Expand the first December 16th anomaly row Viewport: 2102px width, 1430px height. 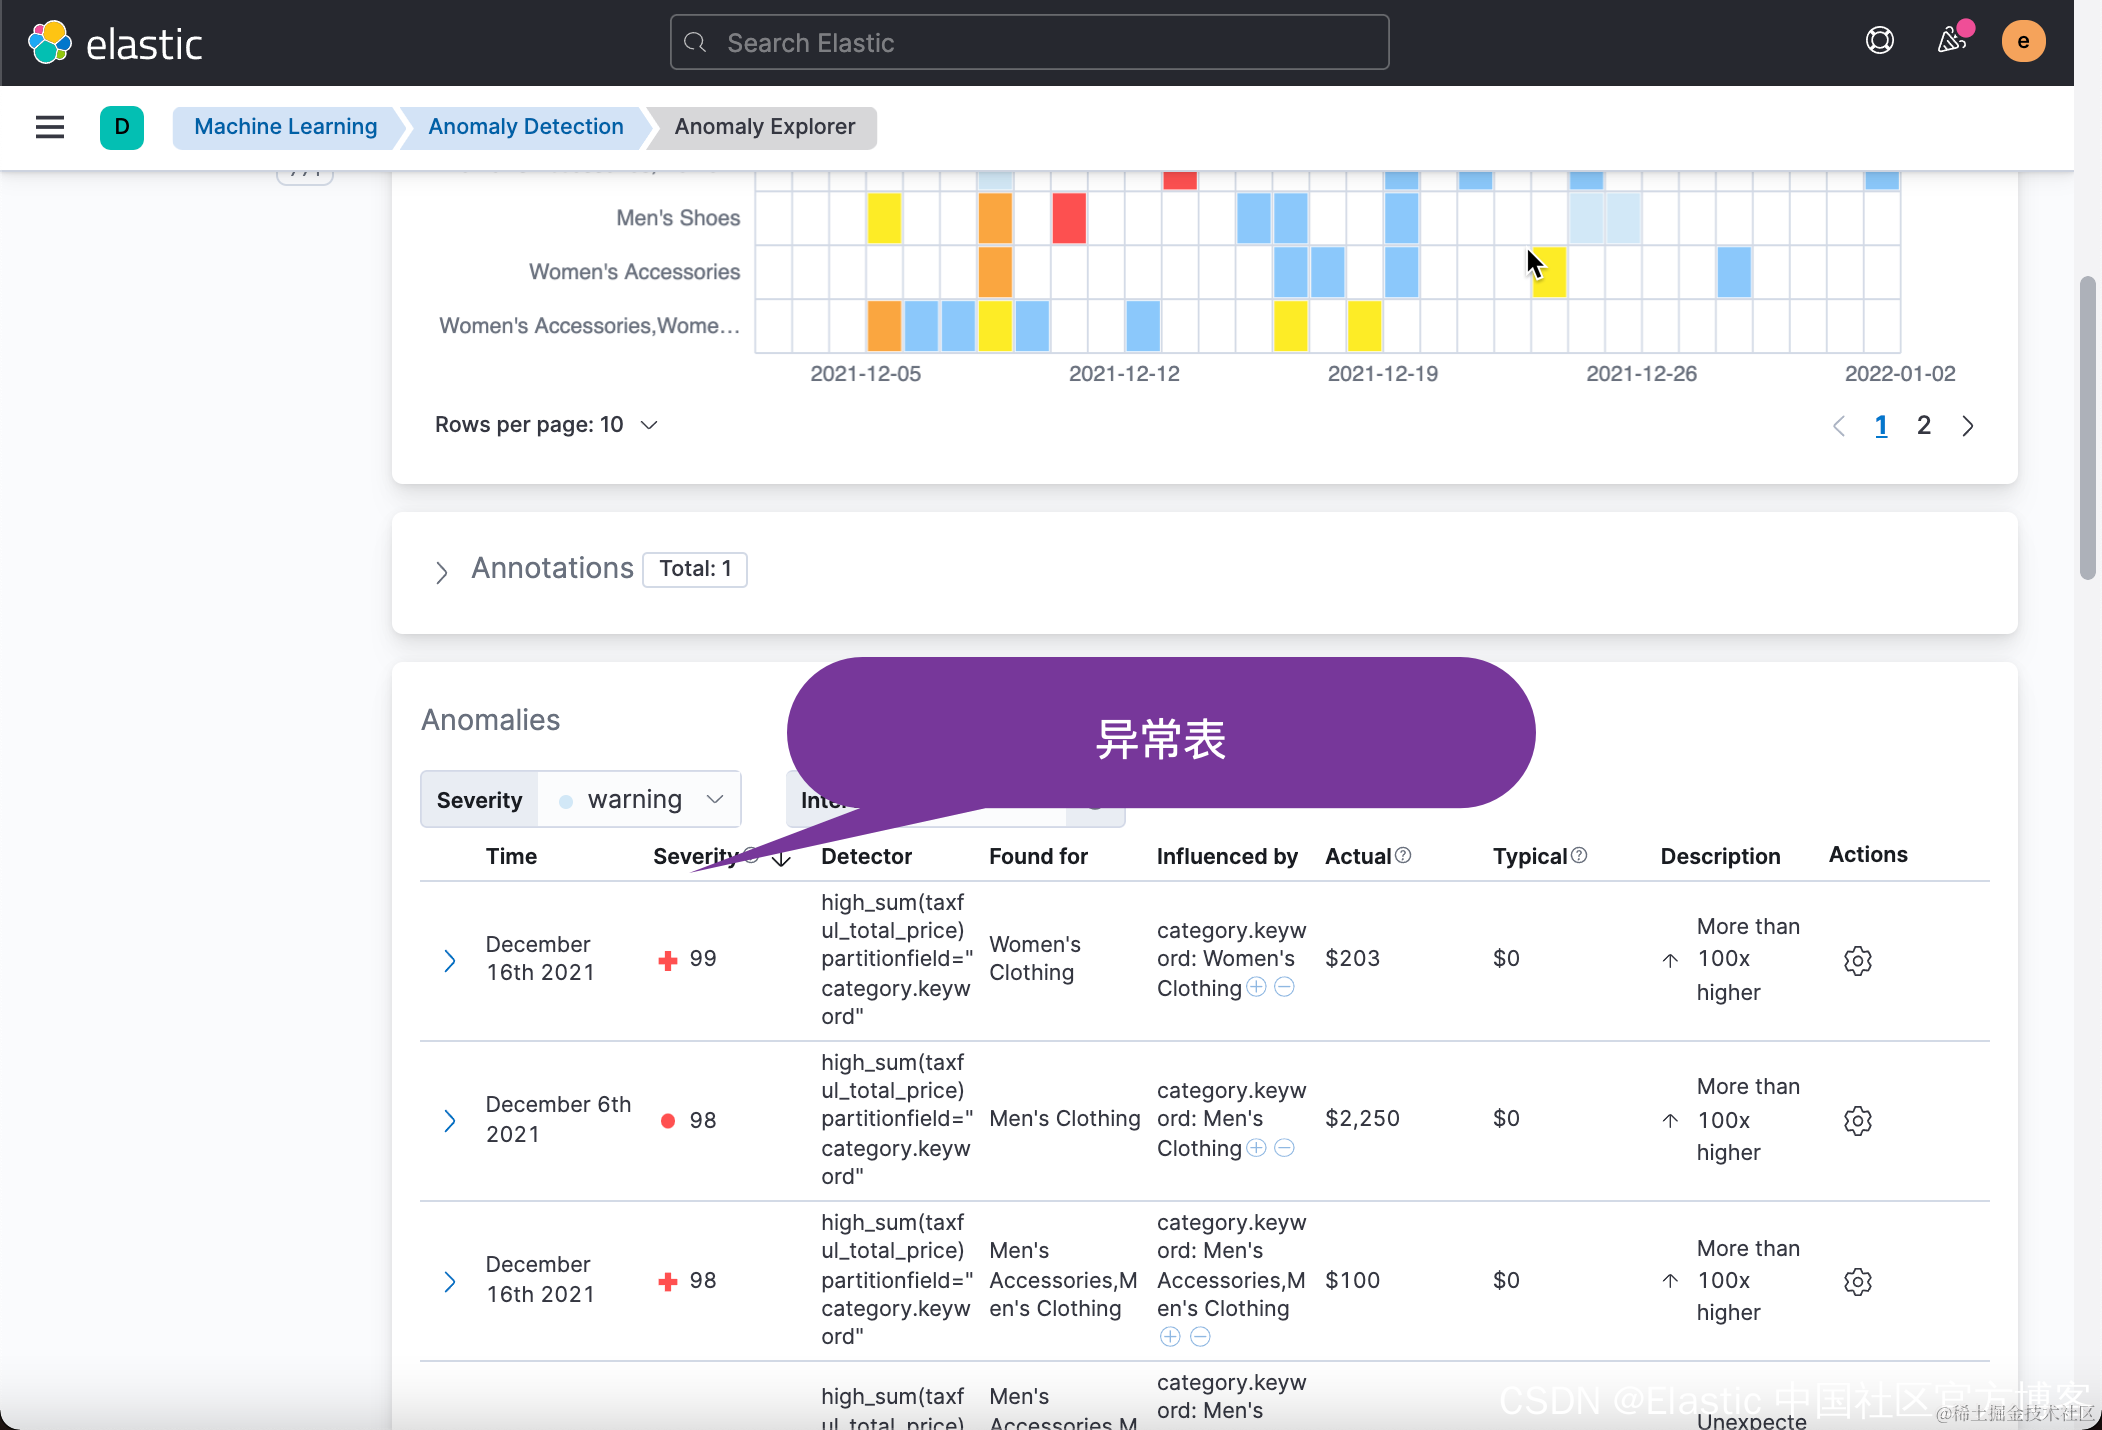pos(449,961)
